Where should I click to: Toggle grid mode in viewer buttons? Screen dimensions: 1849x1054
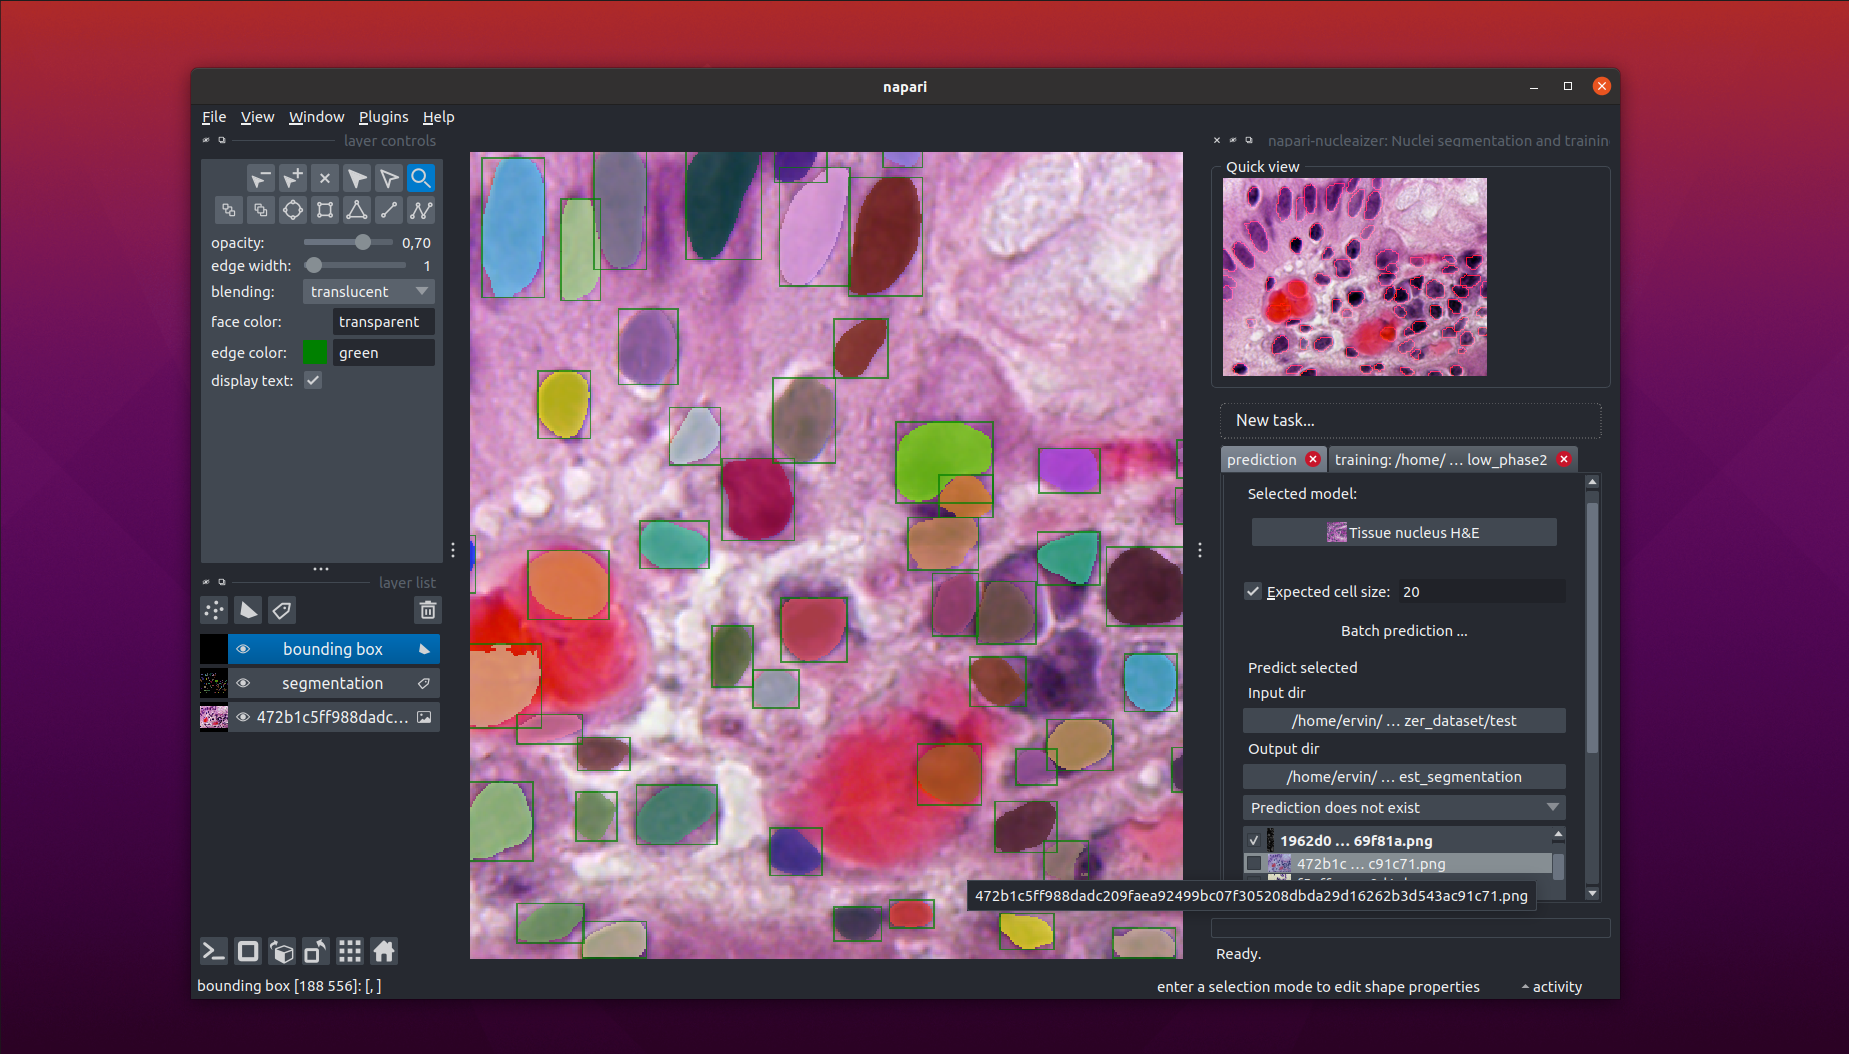click(350, 951)
